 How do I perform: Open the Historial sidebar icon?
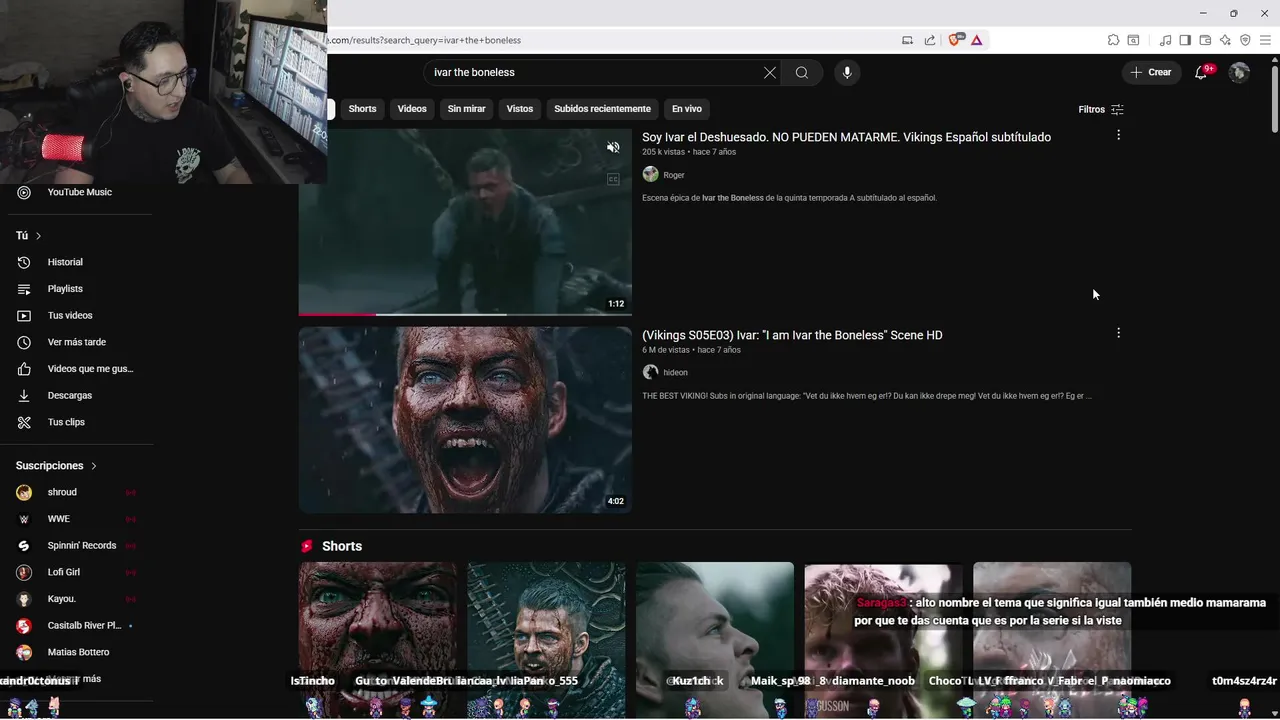24,262
